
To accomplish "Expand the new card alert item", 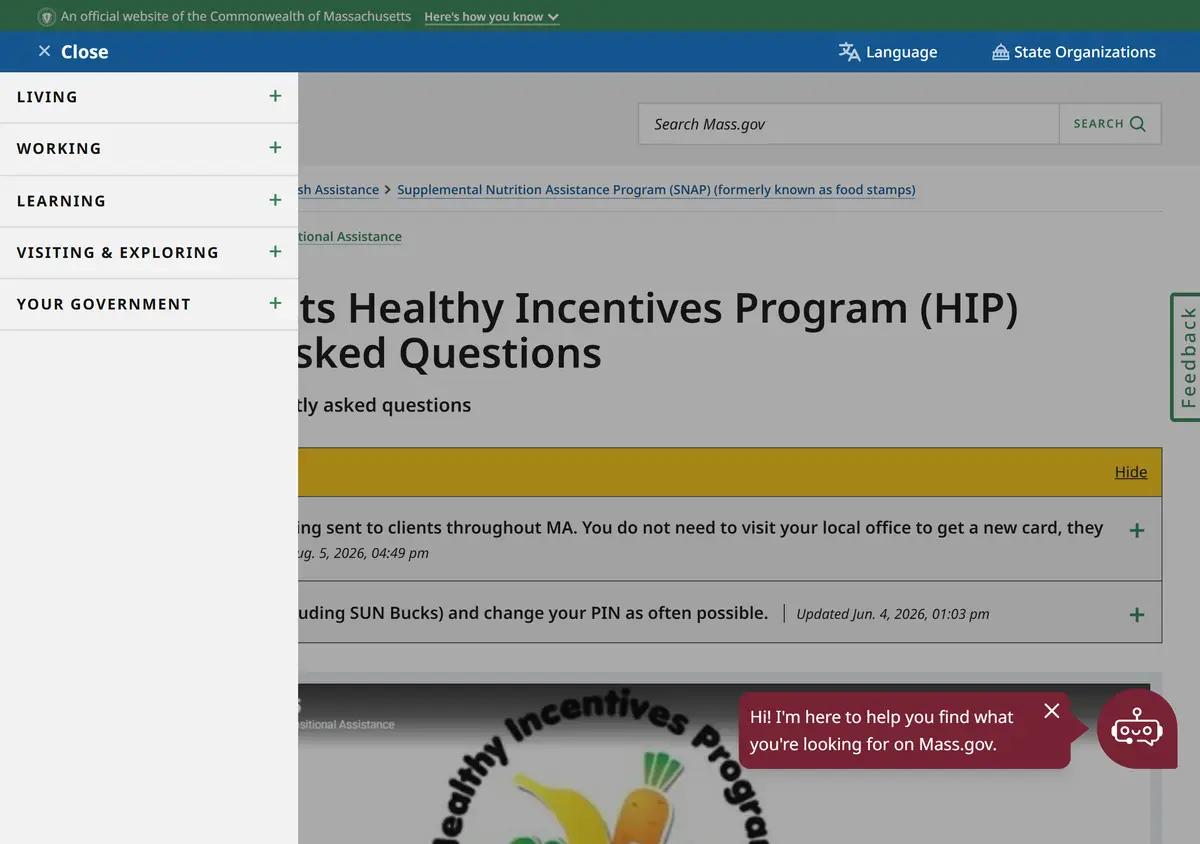I will [x=1136, y=530].
